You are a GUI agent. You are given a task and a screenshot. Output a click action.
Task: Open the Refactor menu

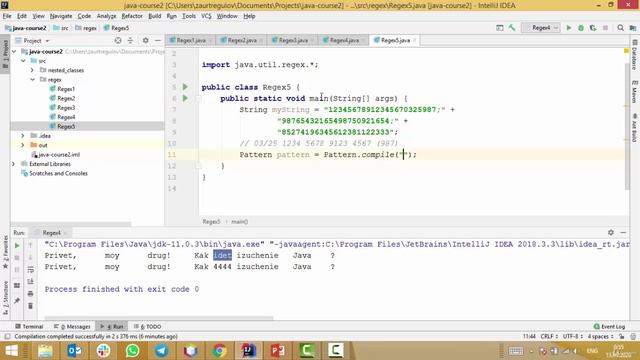coord(132,16)
